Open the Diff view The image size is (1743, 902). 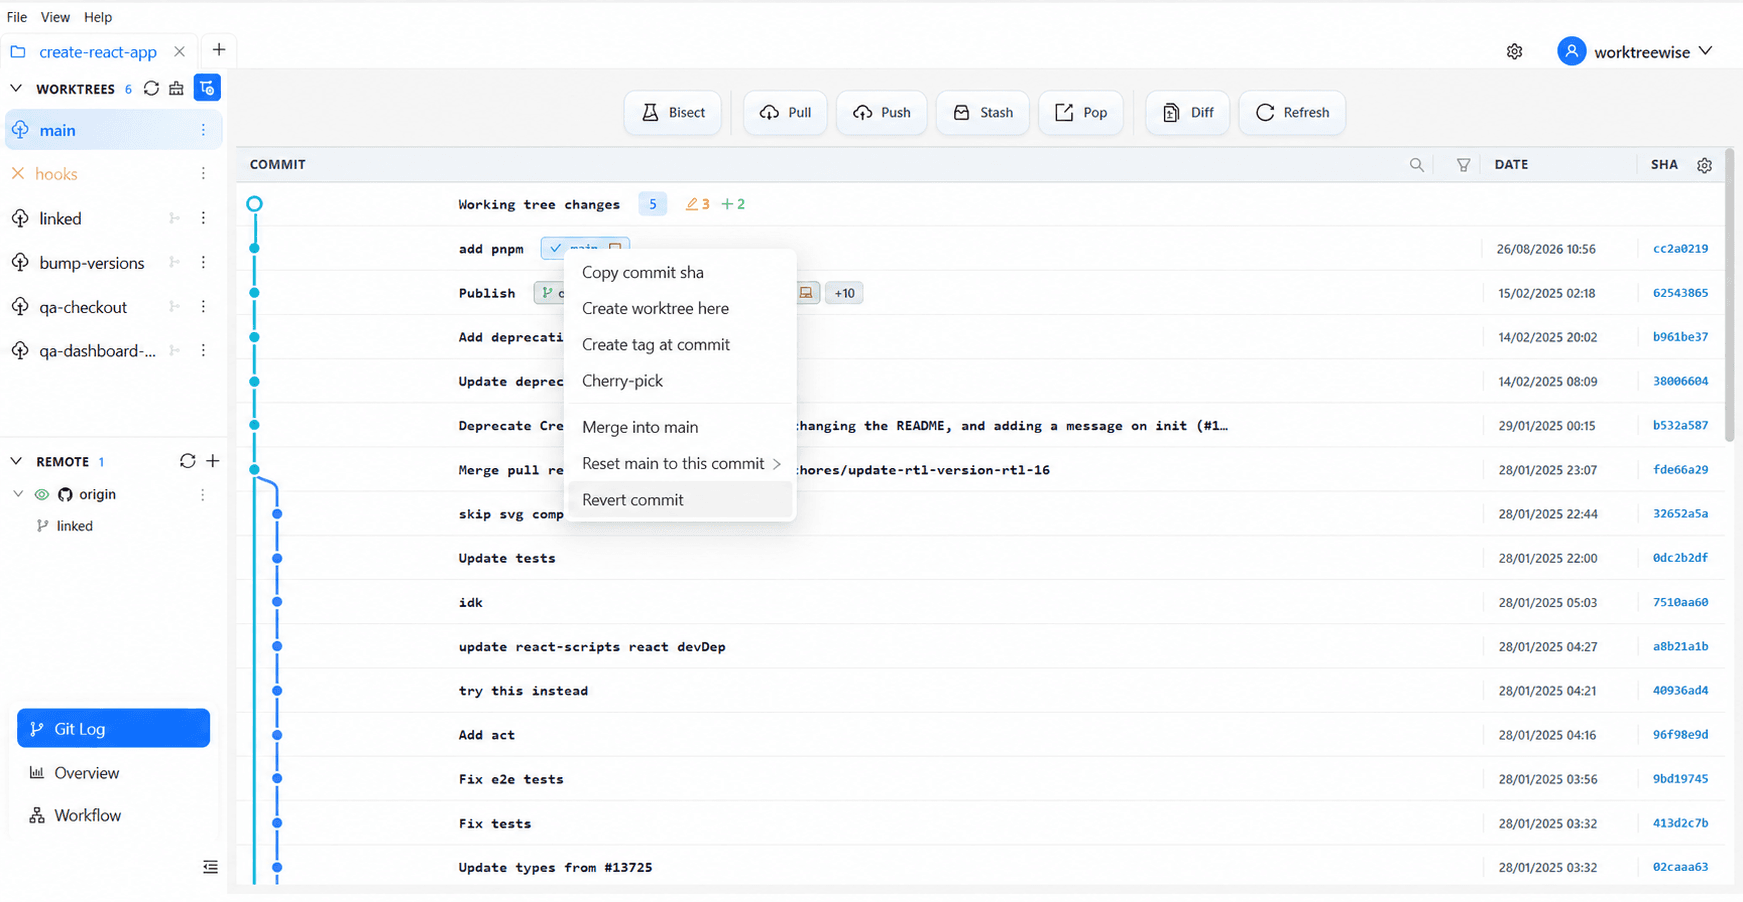1188,112
